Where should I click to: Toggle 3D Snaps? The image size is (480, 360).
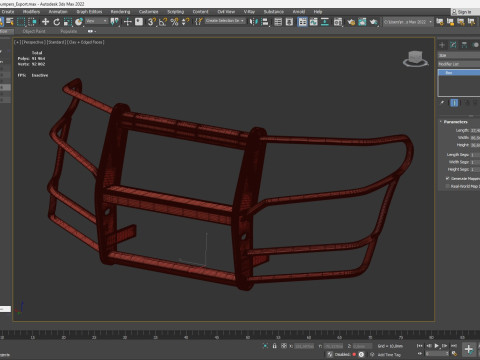(152, 22)
